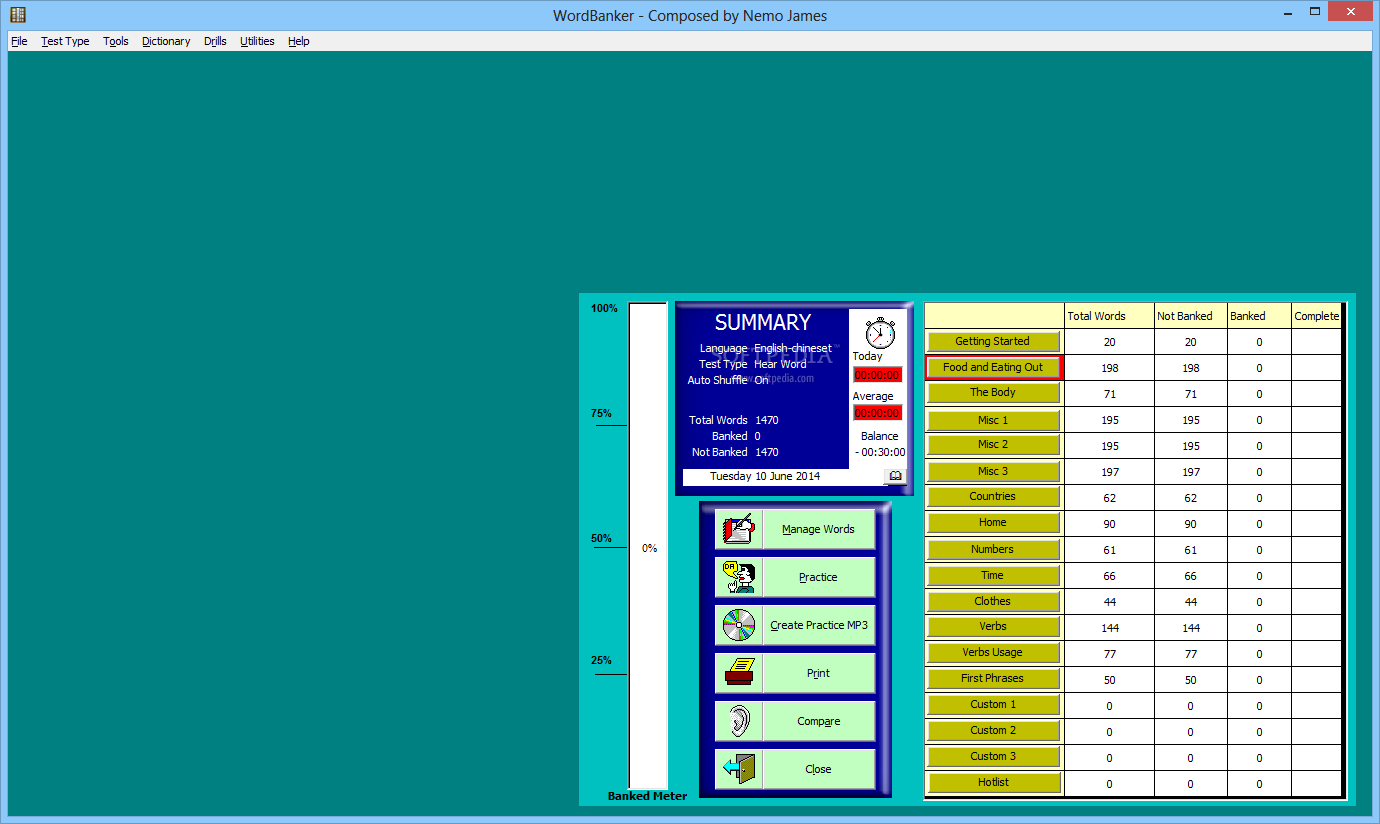Click the Language value English-chineset
Viewport: 1380px width, 824px height.
[793, 348]
